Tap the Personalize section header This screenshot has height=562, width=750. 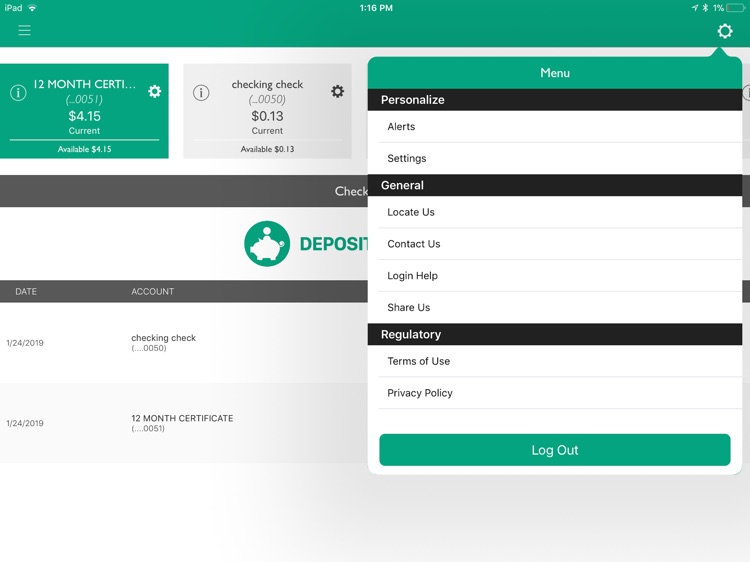pos(555,99)
